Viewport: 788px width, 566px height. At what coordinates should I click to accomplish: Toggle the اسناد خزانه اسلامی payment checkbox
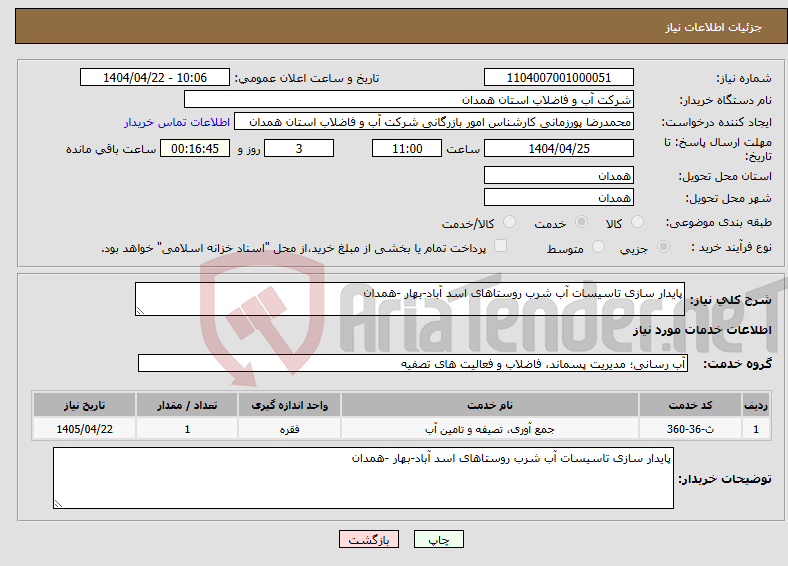[x=501, y=246]
